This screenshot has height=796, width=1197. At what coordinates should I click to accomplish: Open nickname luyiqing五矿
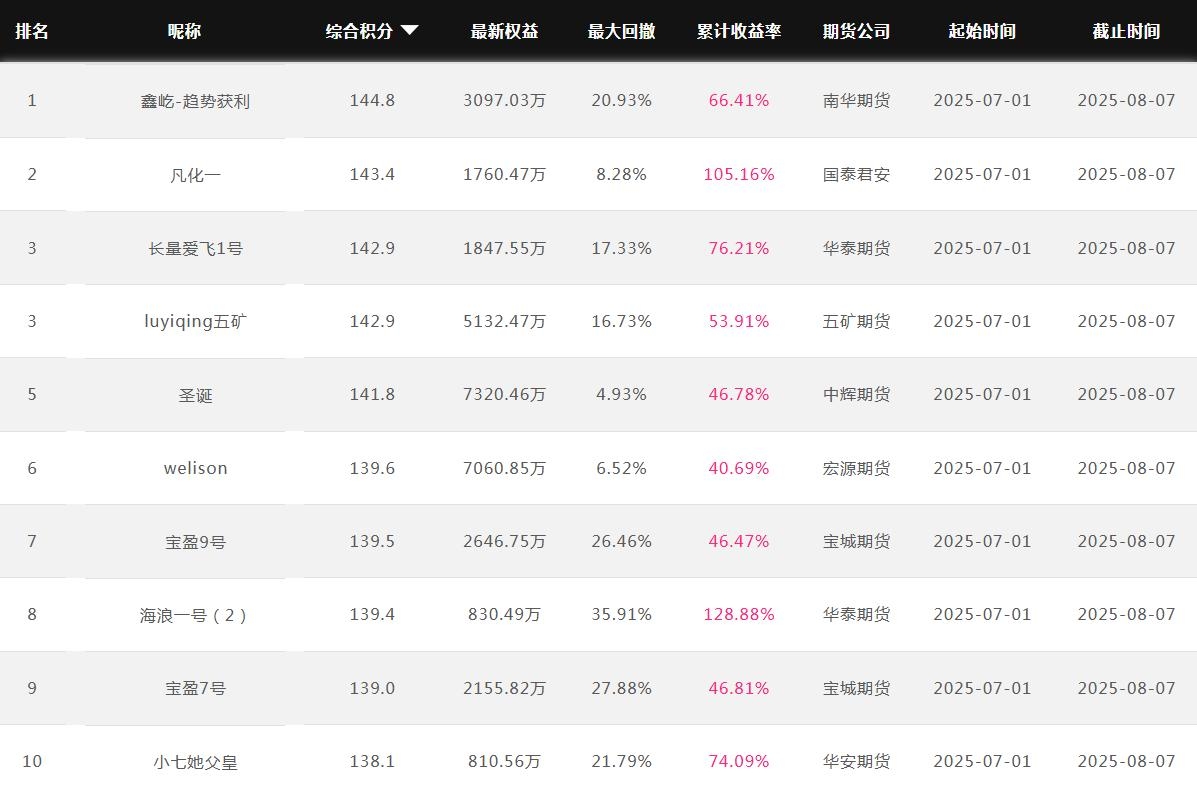coord(195,321)
